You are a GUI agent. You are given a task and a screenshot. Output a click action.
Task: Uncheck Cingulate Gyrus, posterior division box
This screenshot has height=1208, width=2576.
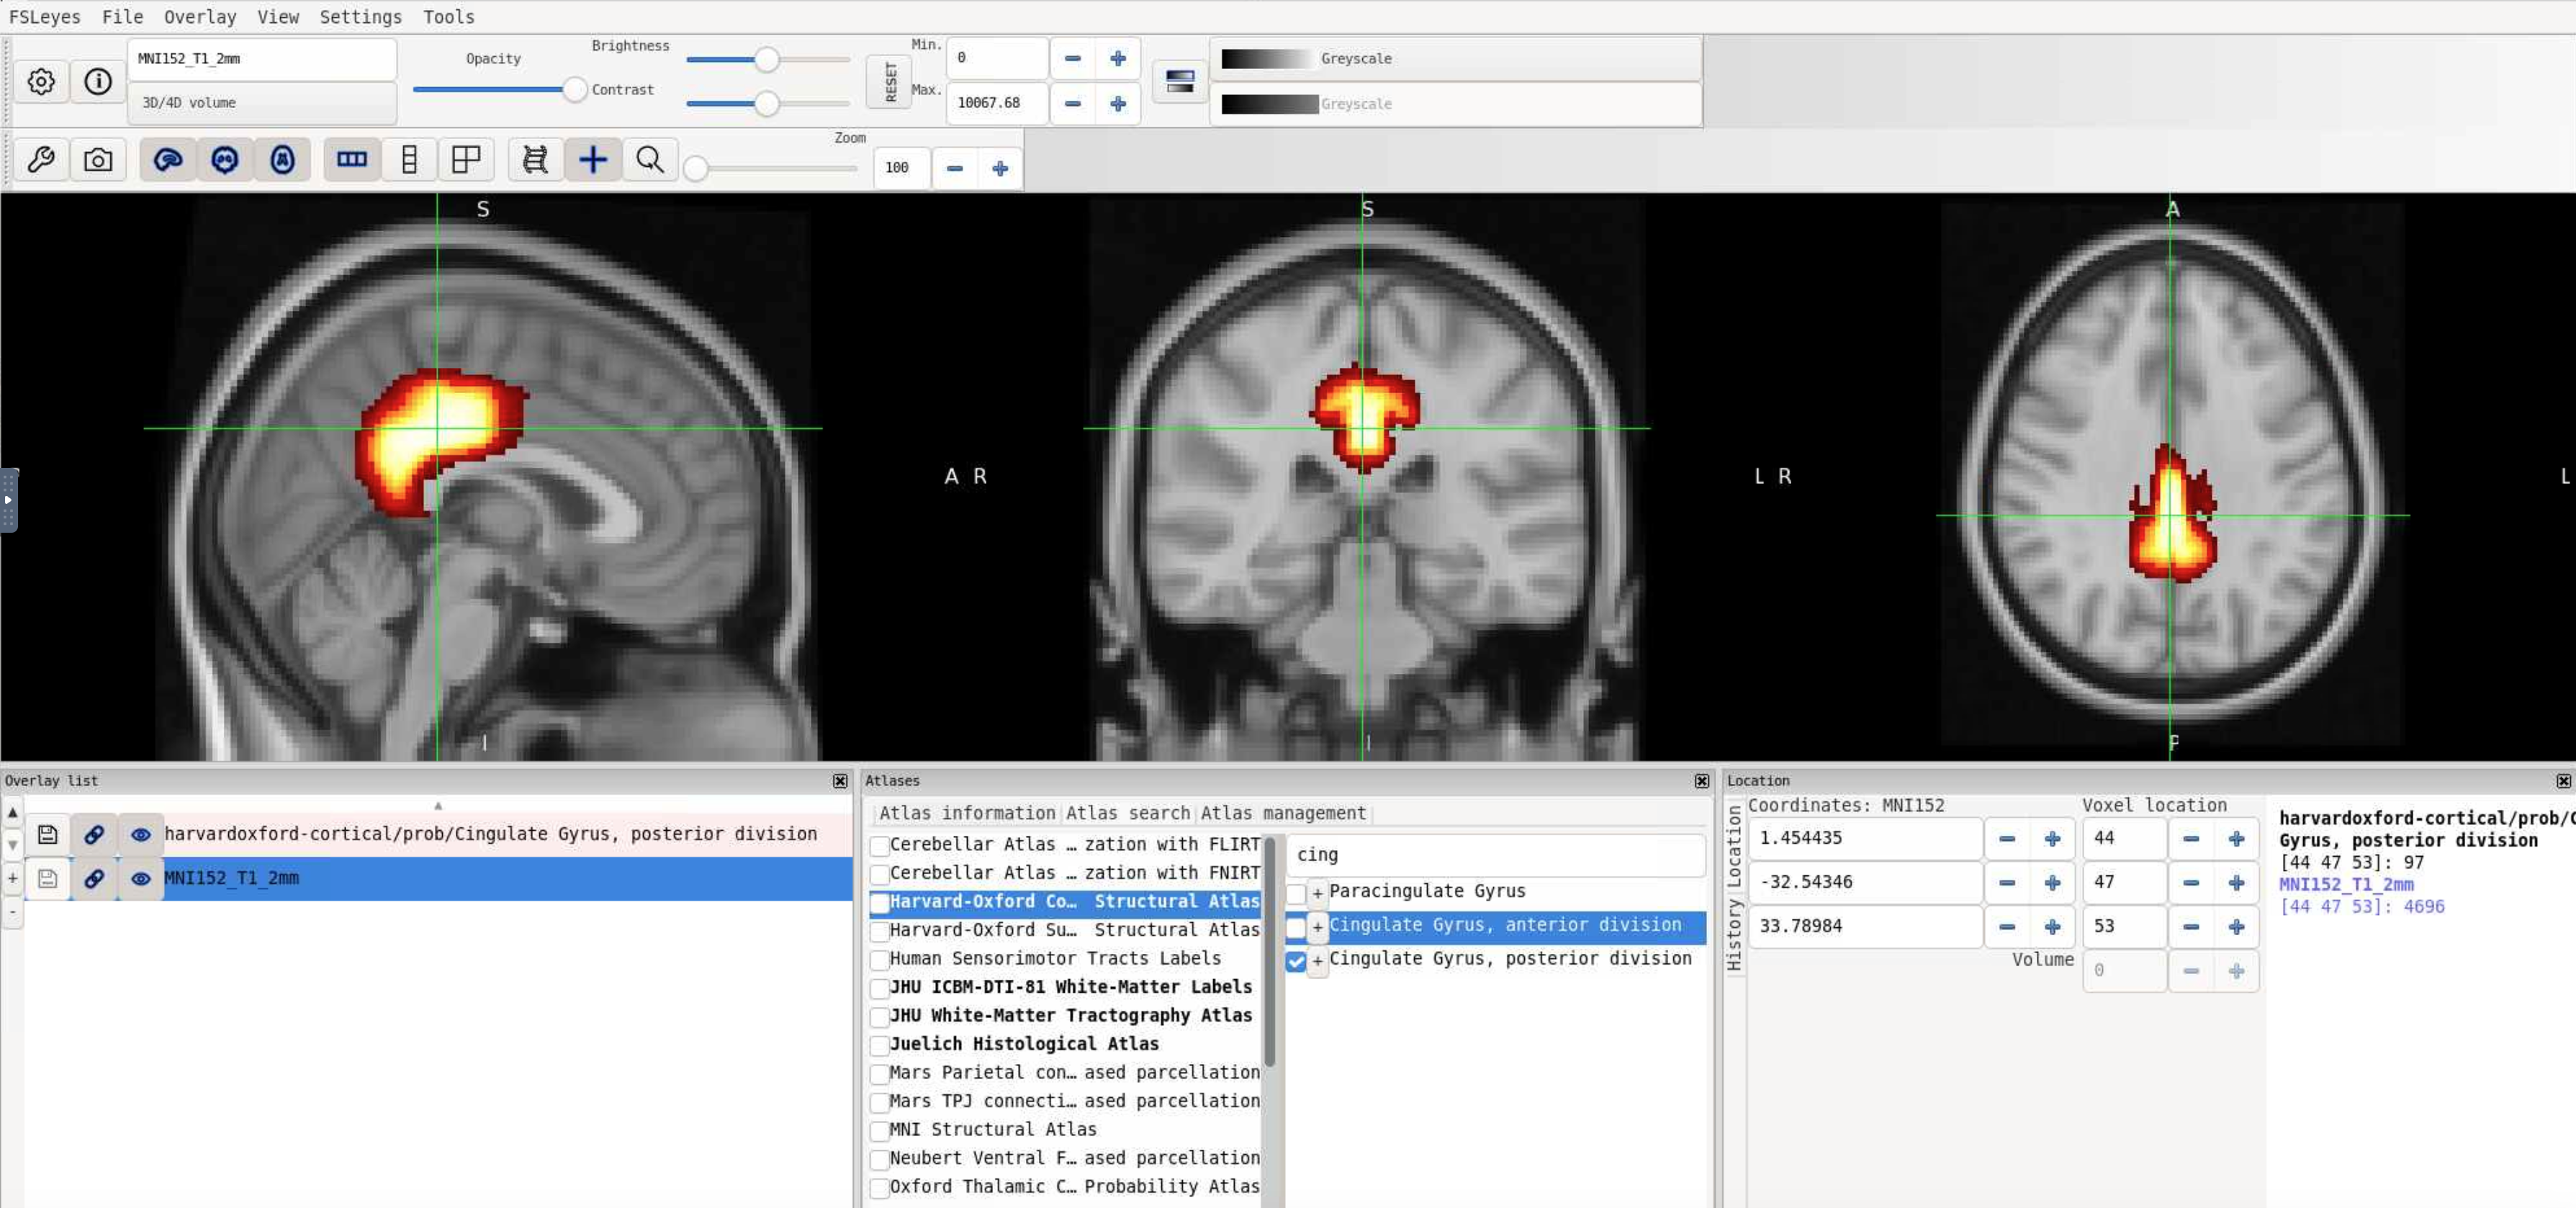tap(1296, 961)
